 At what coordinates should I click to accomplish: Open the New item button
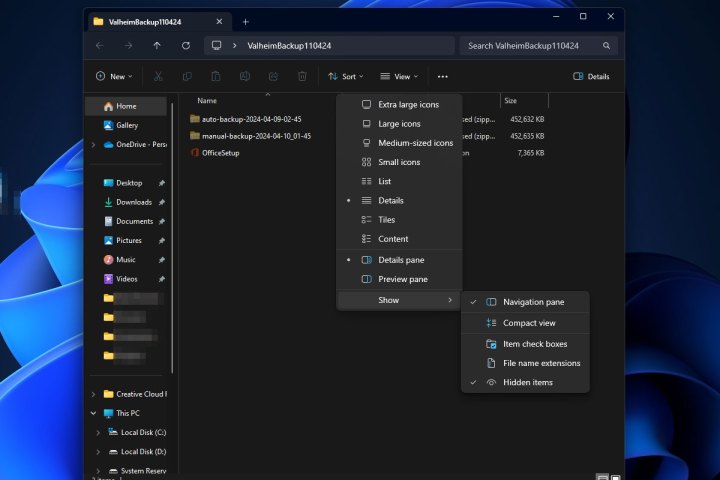(115, 76)
